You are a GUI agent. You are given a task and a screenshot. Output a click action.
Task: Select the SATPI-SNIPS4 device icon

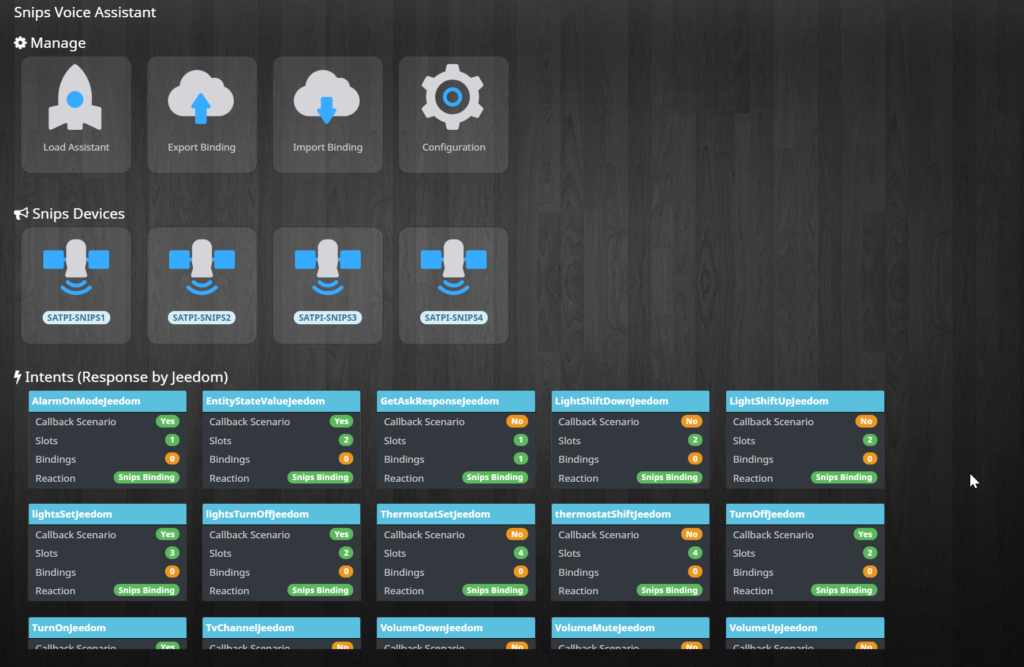(x=453, y=267)
